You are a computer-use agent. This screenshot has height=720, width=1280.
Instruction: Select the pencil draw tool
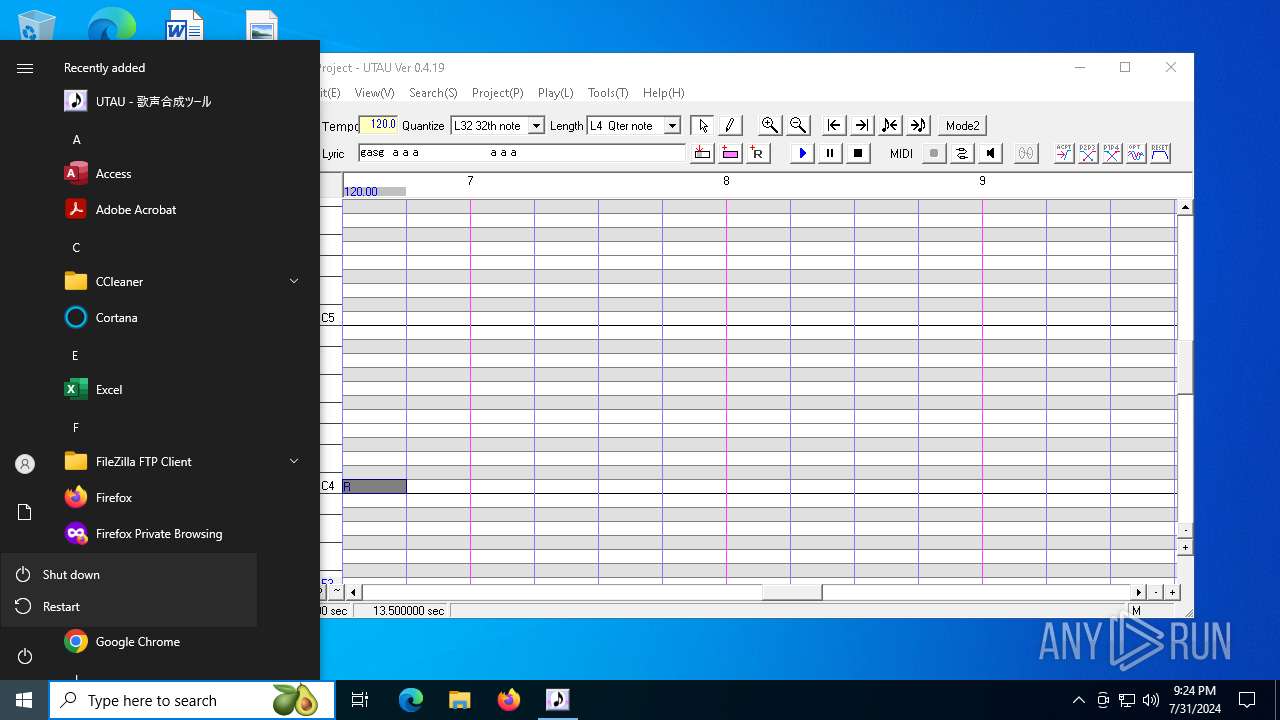coord(729,125)
